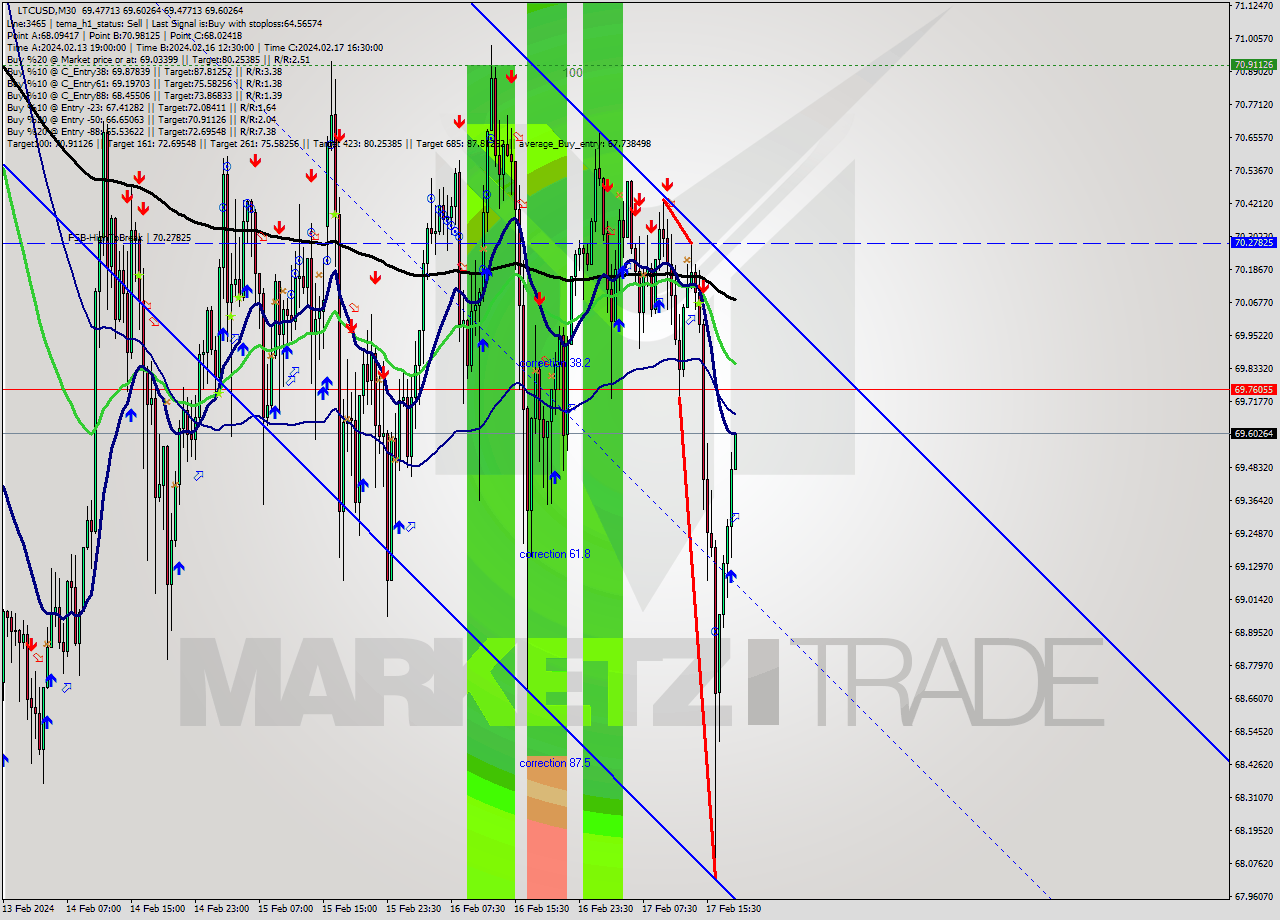
Task: Click the 70.77120 price axis value
Action: click(1253, 104)
